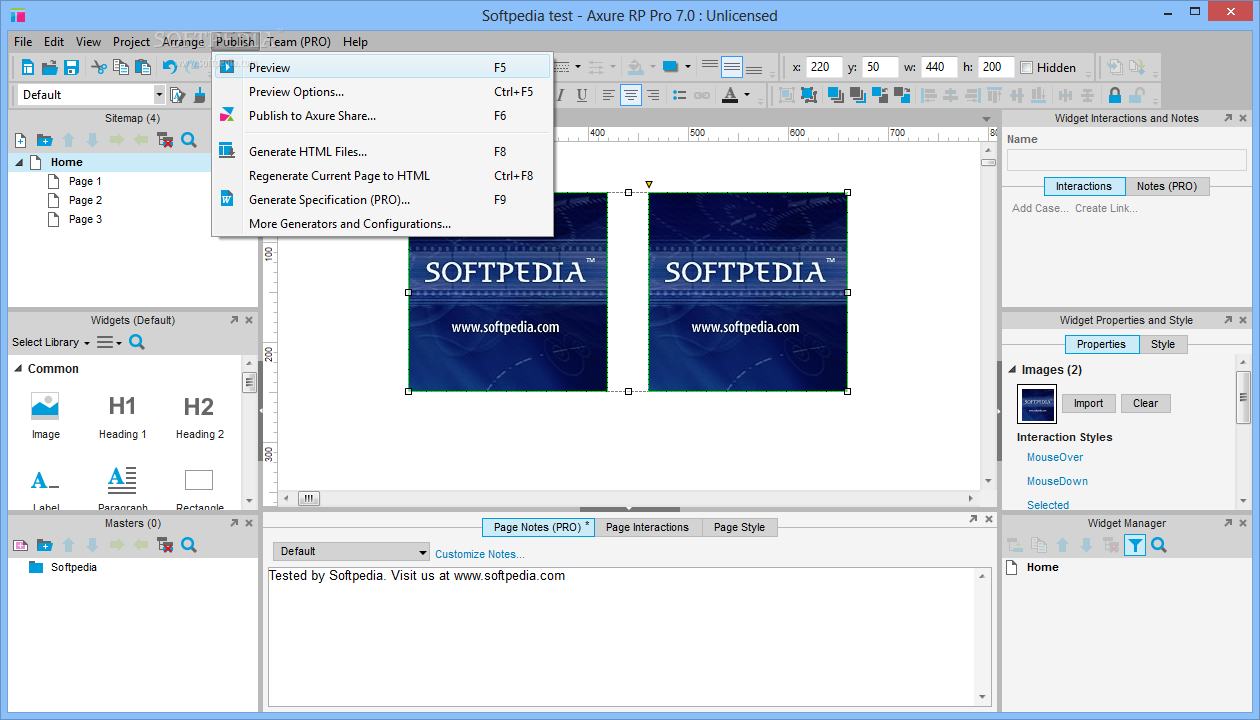This screenshot has width=1260, height=720.
Task: Toggle the Widget Manager filter icon
Action: [x=1135, y=545]
